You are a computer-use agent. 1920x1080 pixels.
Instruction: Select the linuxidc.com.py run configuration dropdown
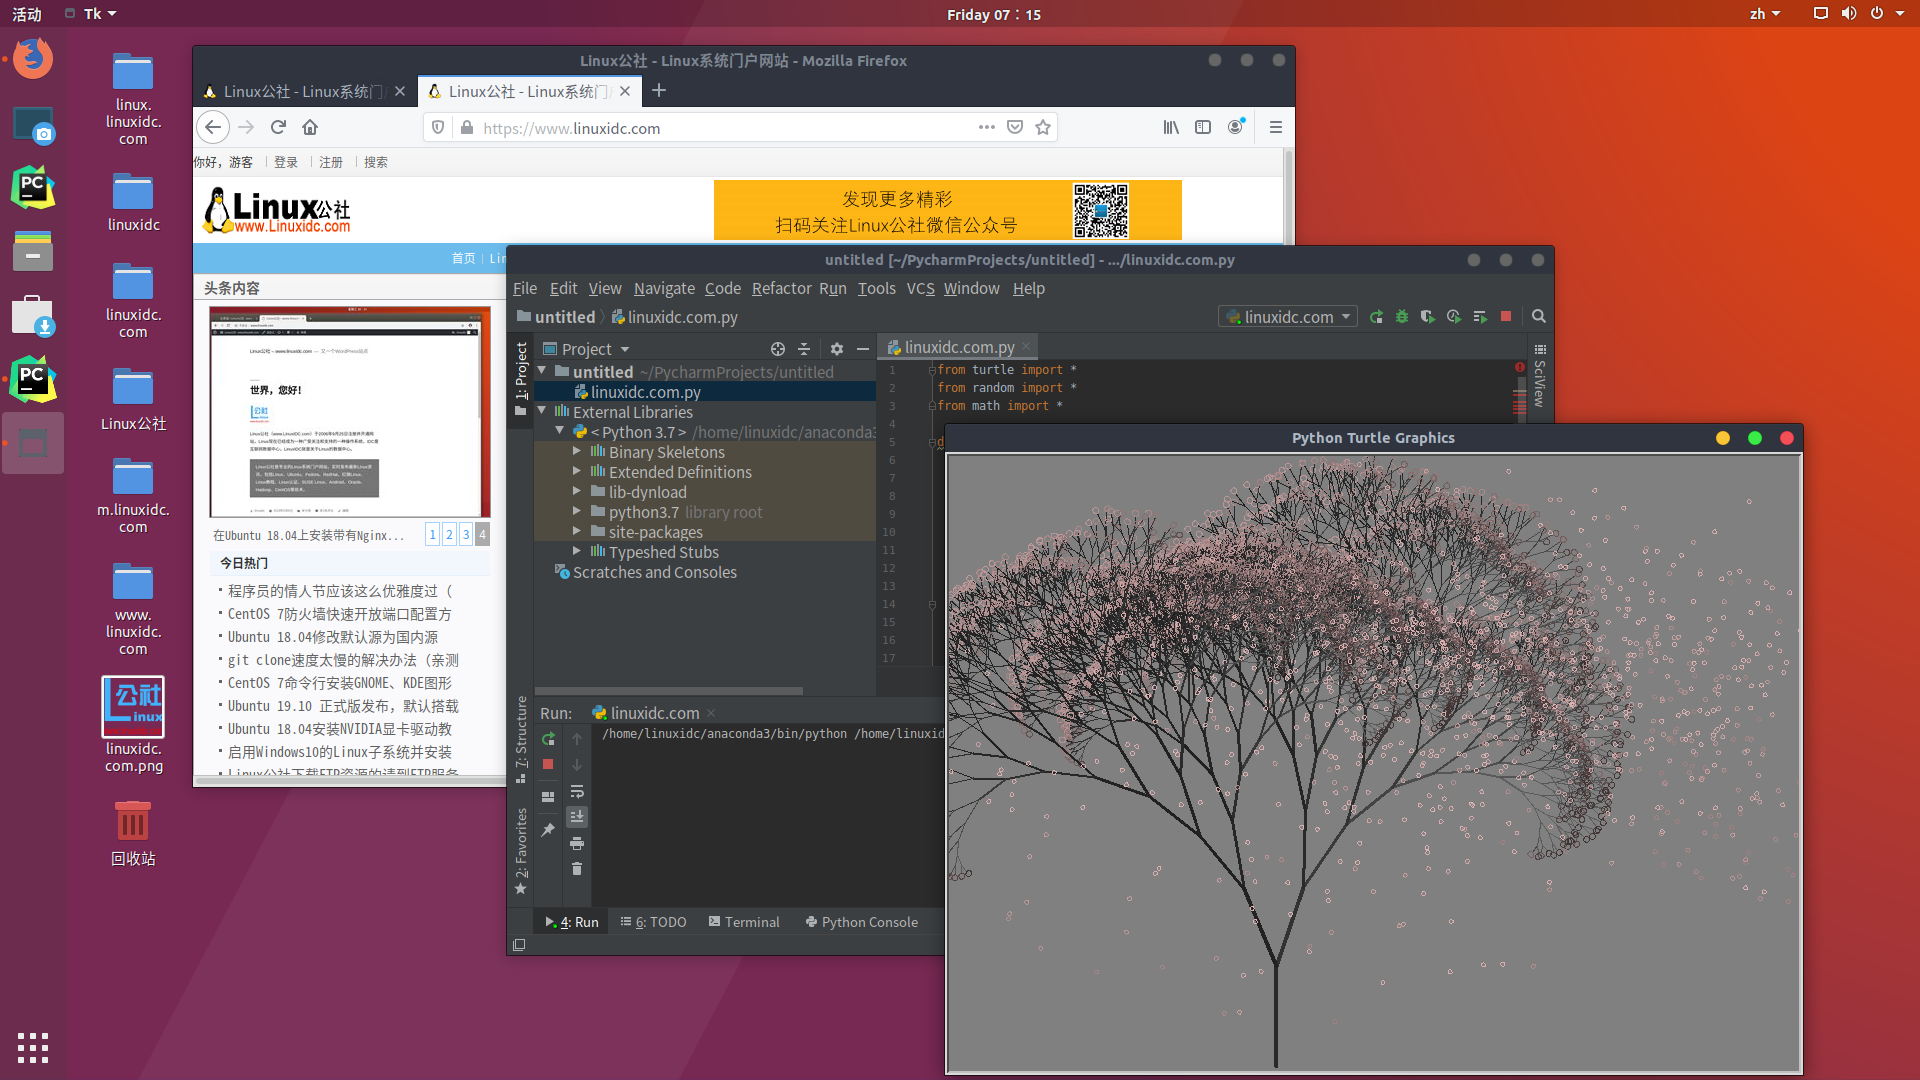tap(1288, 316)
